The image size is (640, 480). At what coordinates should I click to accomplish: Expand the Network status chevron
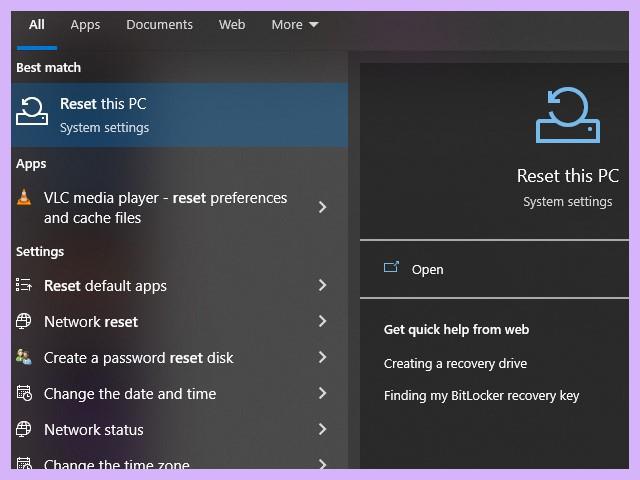[x=322, y=429]
